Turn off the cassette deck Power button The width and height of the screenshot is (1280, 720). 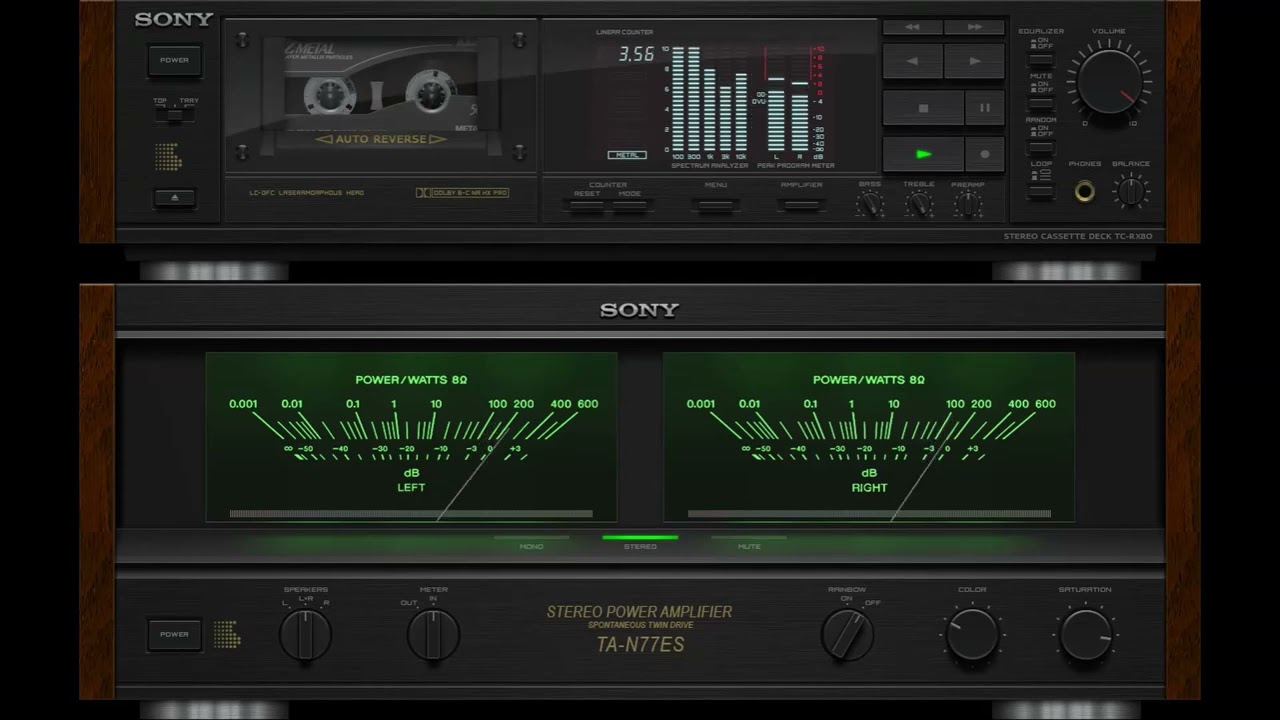tap(175, 60)
